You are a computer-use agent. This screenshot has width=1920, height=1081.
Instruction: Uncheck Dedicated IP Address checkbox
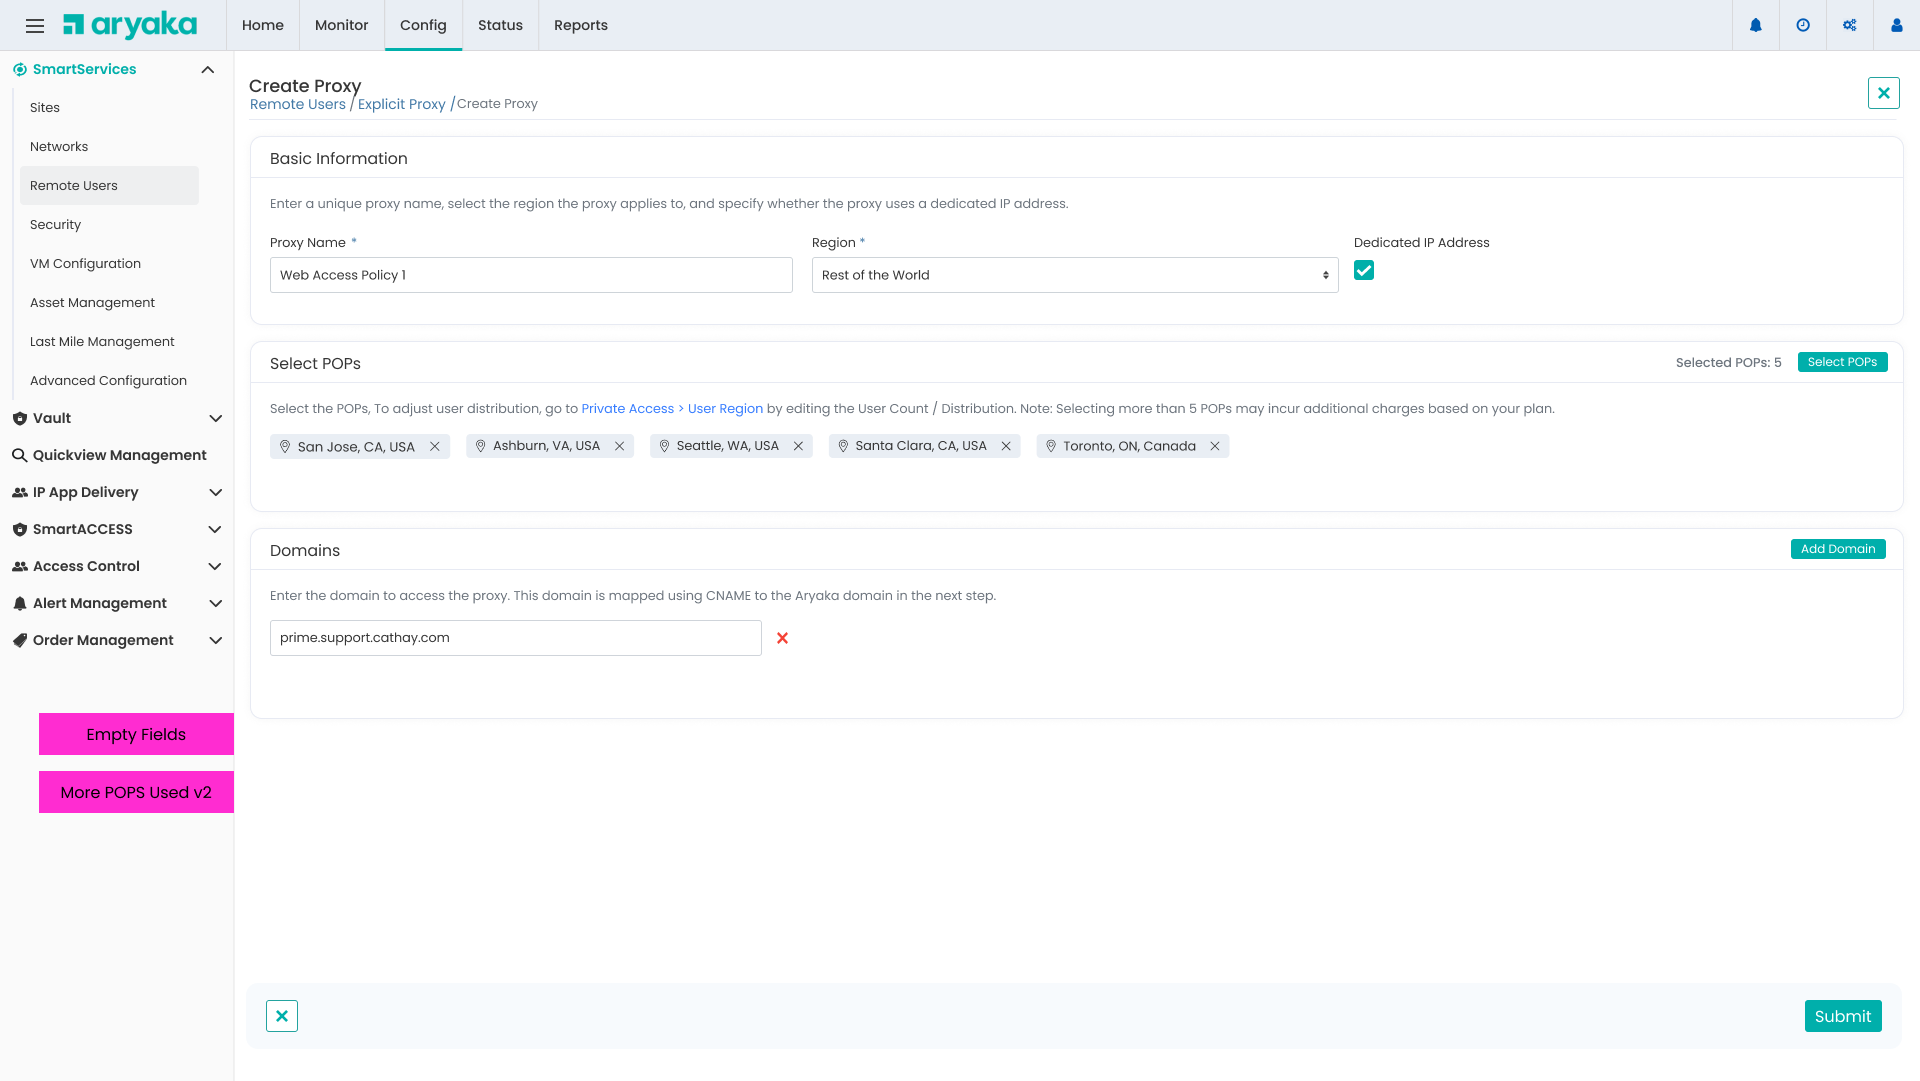pyautogui.click(x=1363, y=270)
